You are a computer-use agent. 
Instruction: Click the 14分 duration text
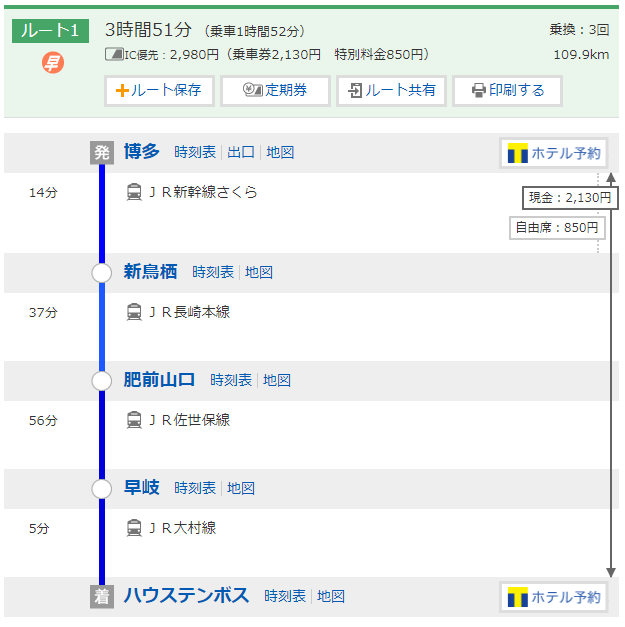click(43, 193)
